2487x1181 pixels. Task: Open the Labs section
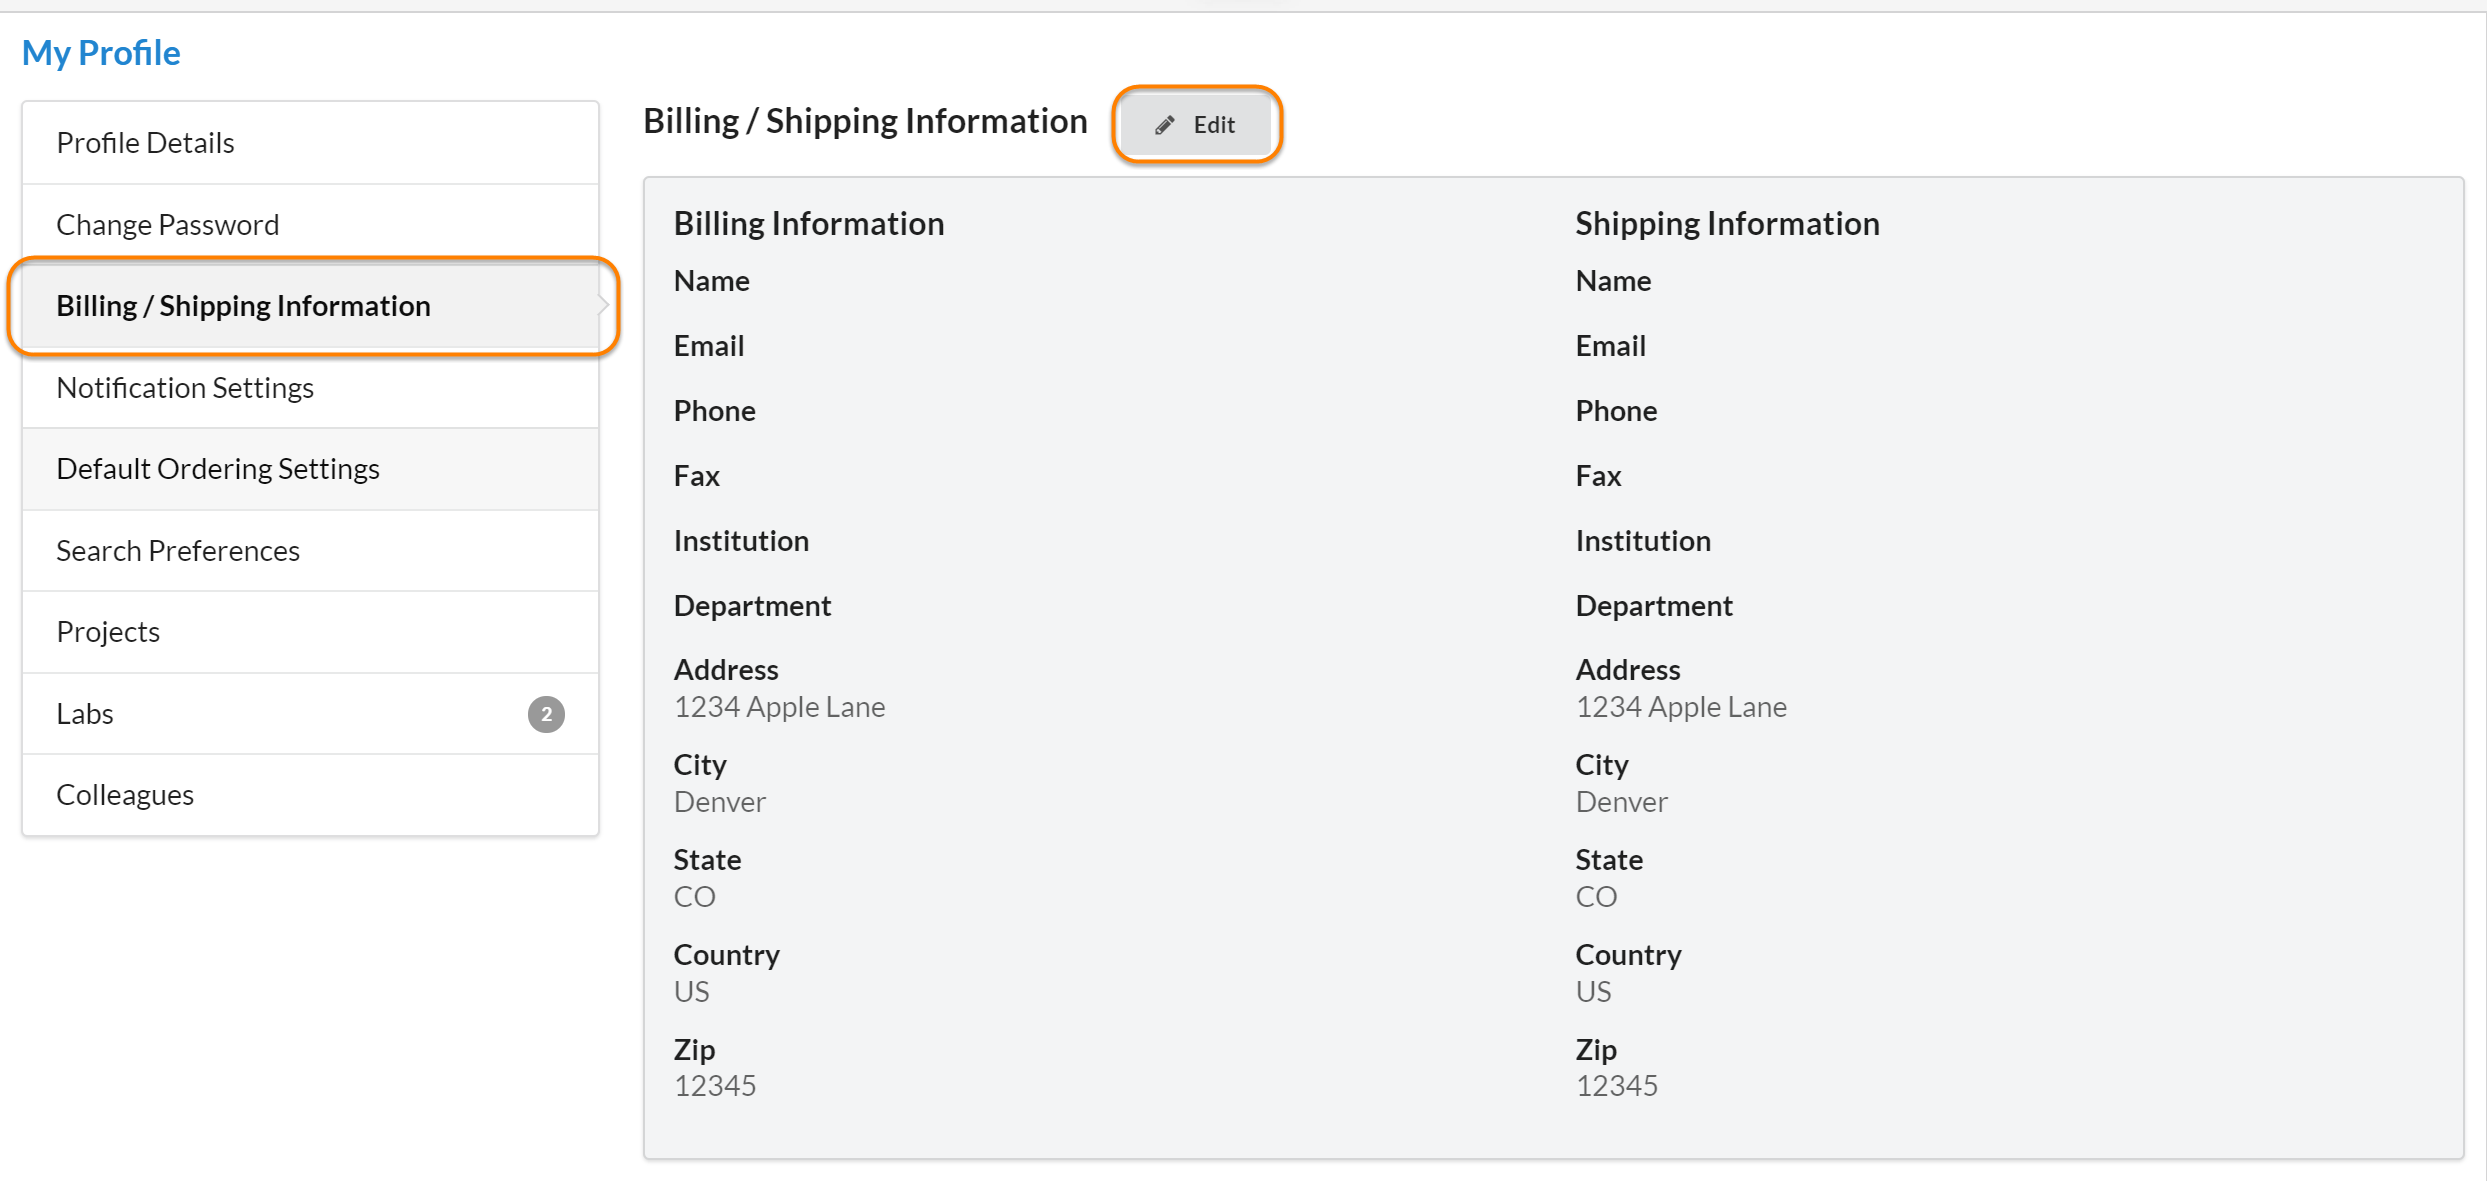85,714
